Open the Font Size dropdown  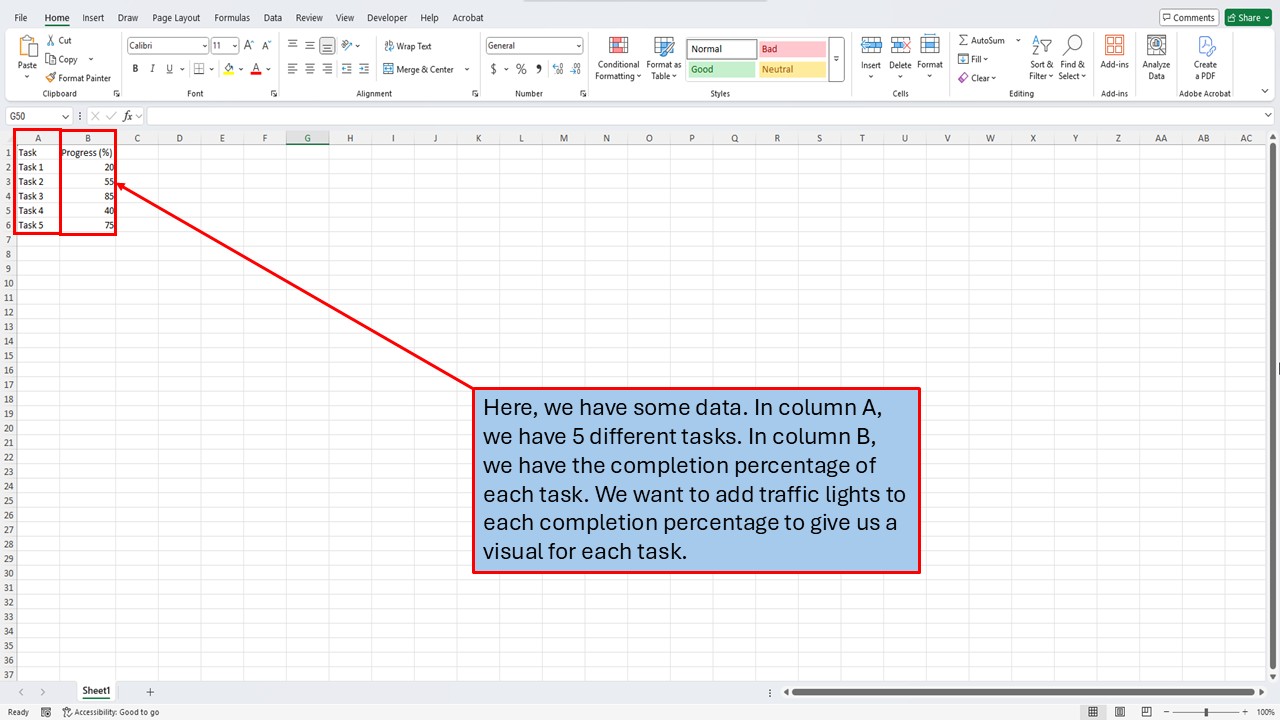(233, 45)
